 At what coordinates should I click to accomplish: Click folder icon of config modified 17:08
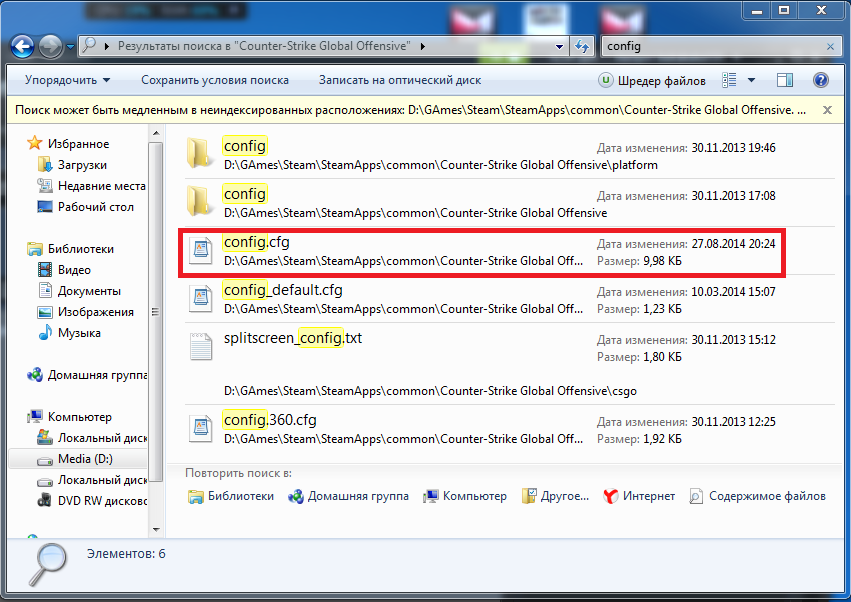(x=198, y=201)
